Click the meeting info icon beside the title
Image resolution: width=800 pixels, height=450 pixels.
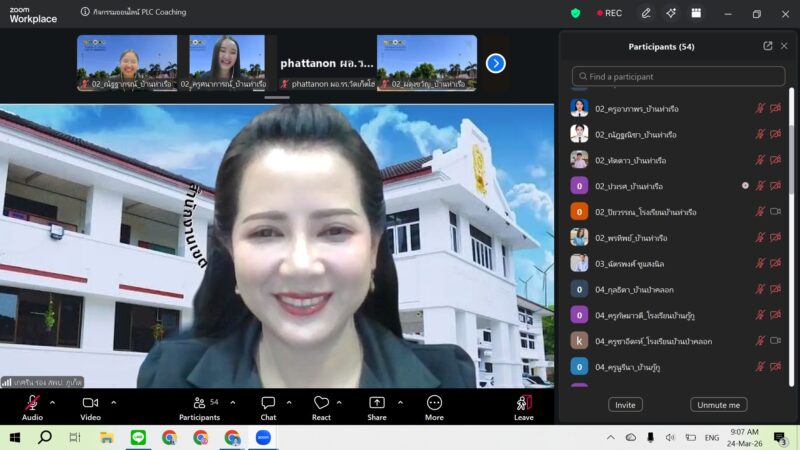(85, 13)
